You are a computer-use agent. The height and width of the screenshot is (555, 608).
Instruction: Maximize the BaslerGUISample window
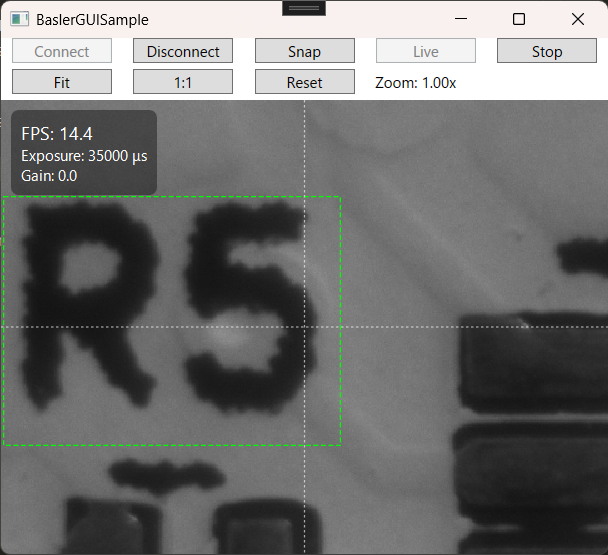tap(519, 19)
